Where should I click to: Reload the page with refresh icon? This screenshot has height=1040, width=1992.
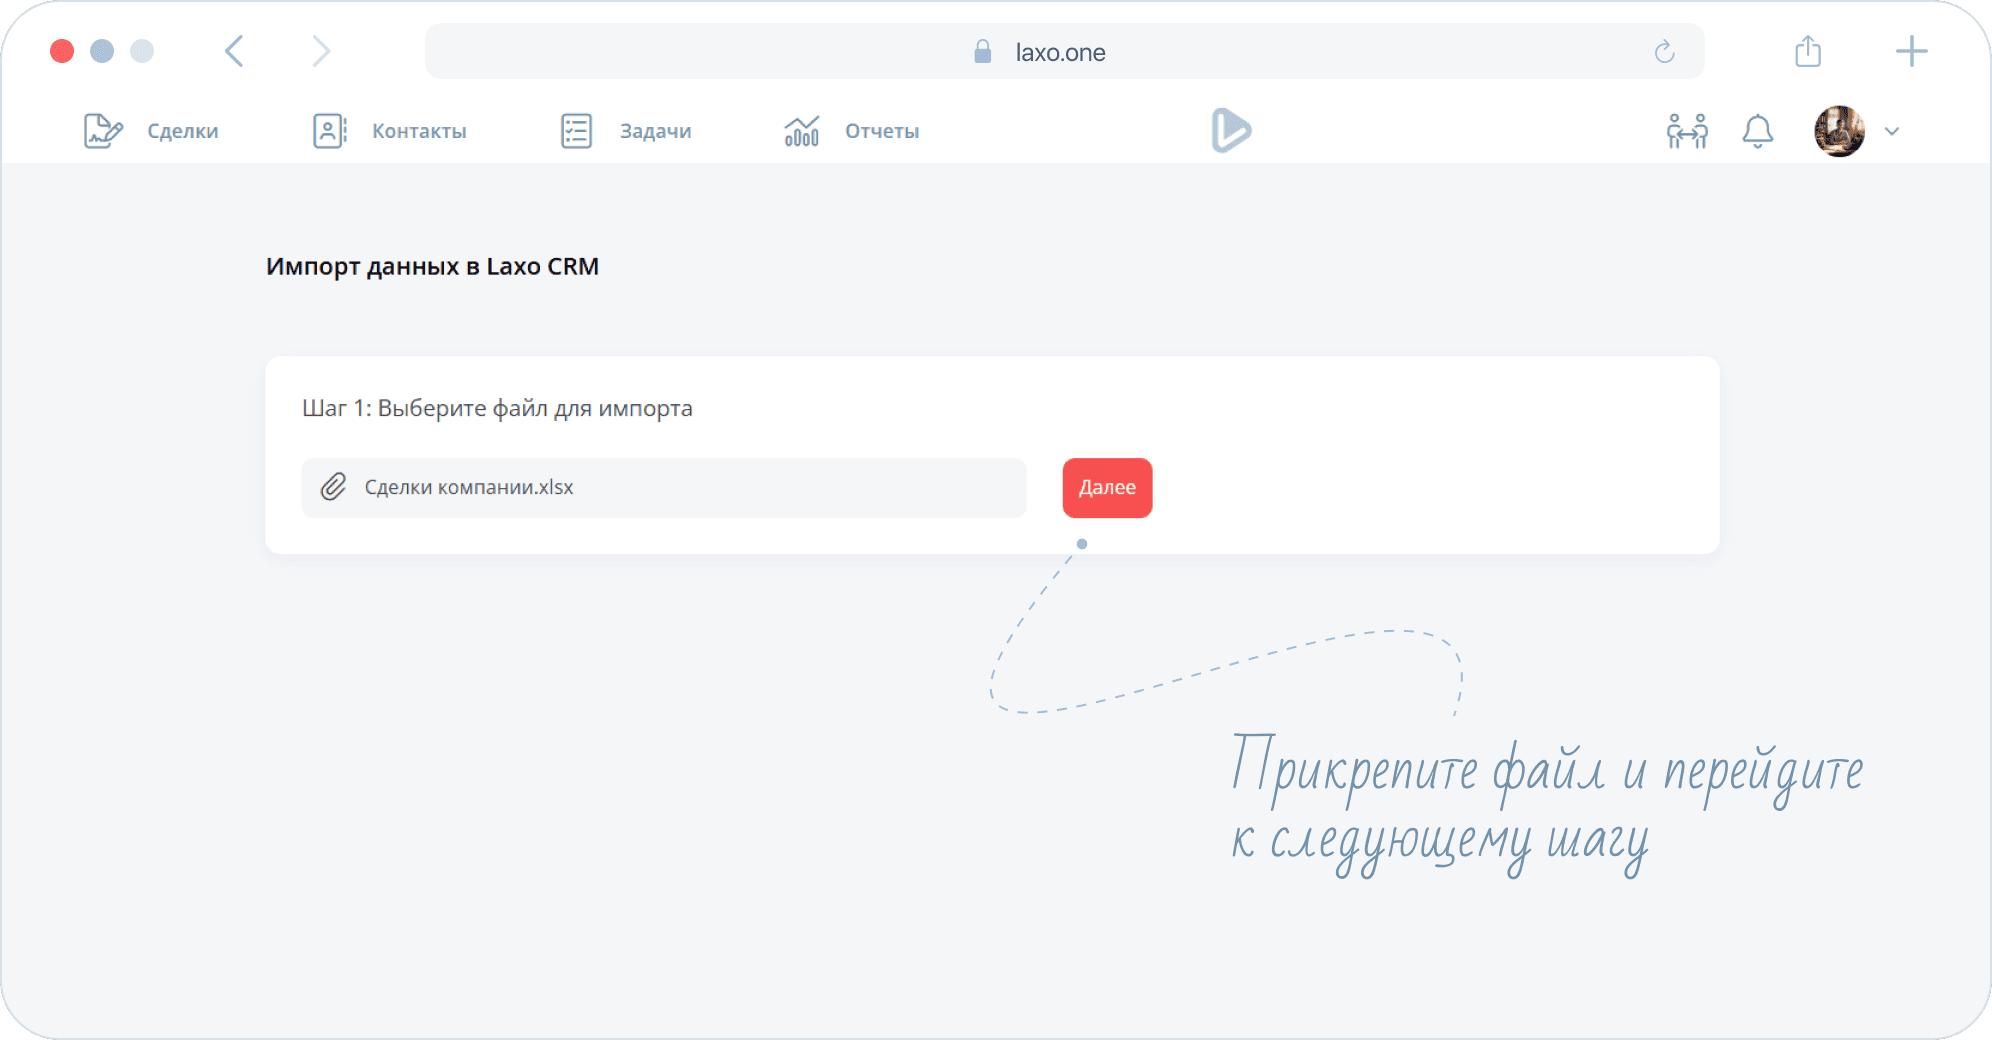(1664, 51)
